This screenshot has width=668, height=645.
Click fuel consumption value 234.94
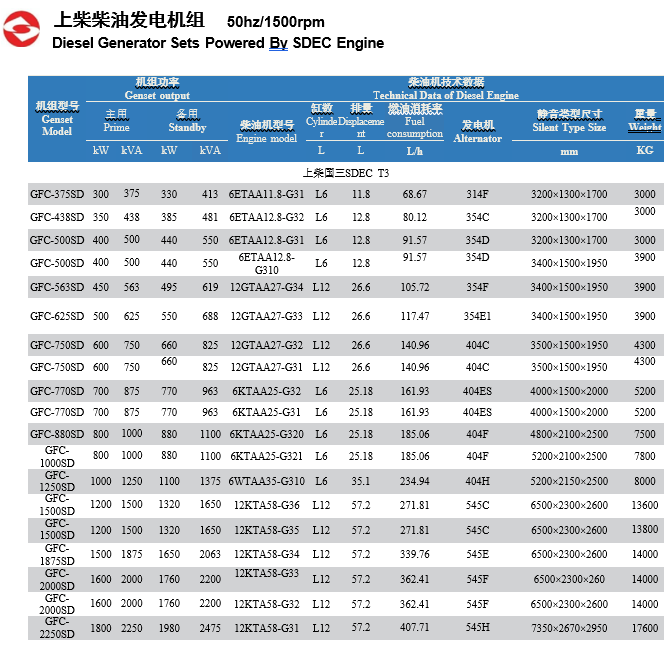[415, 481]
